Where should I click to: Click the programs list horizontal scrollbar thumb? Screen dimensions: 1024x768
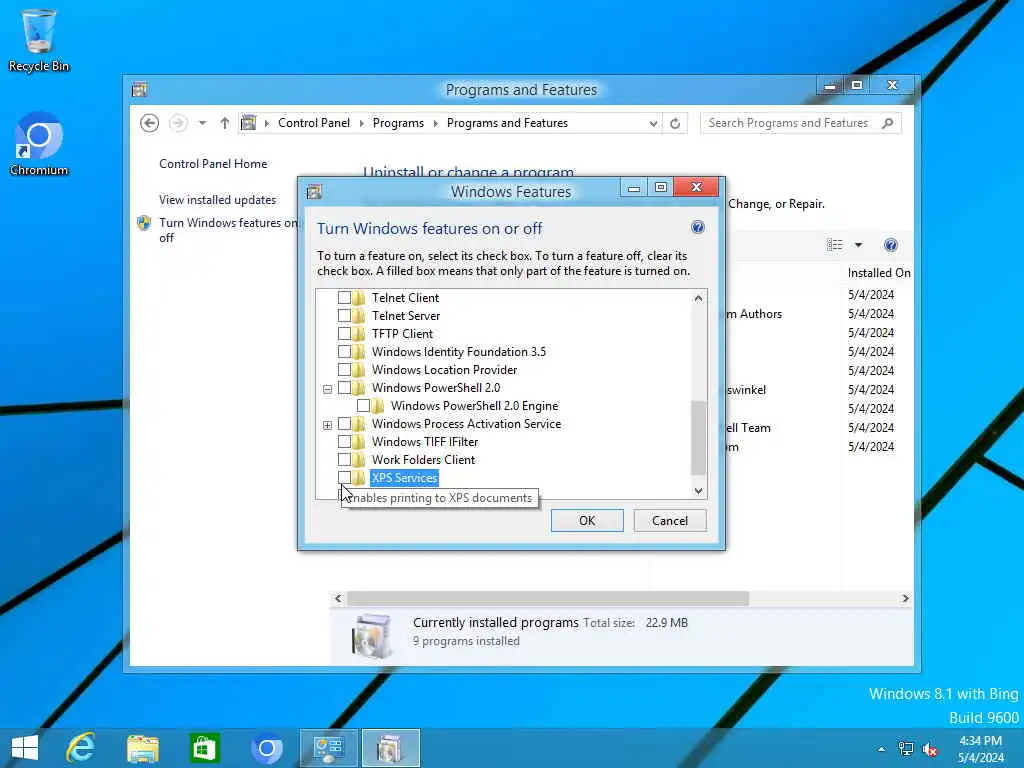coord(548,598)
